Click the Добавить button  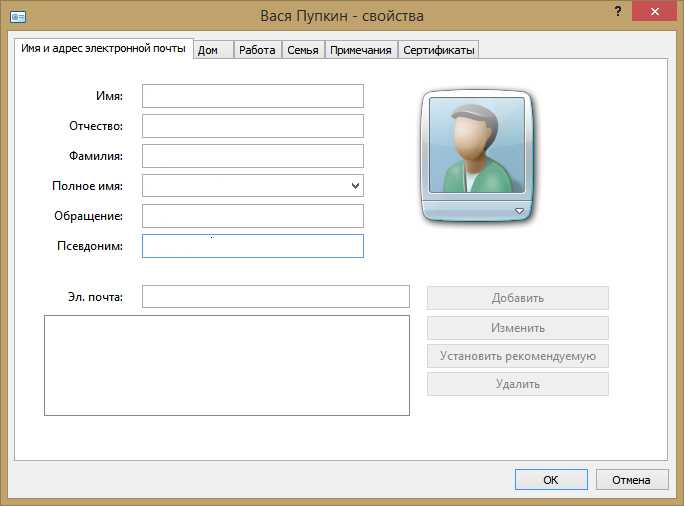pos(518,298)
